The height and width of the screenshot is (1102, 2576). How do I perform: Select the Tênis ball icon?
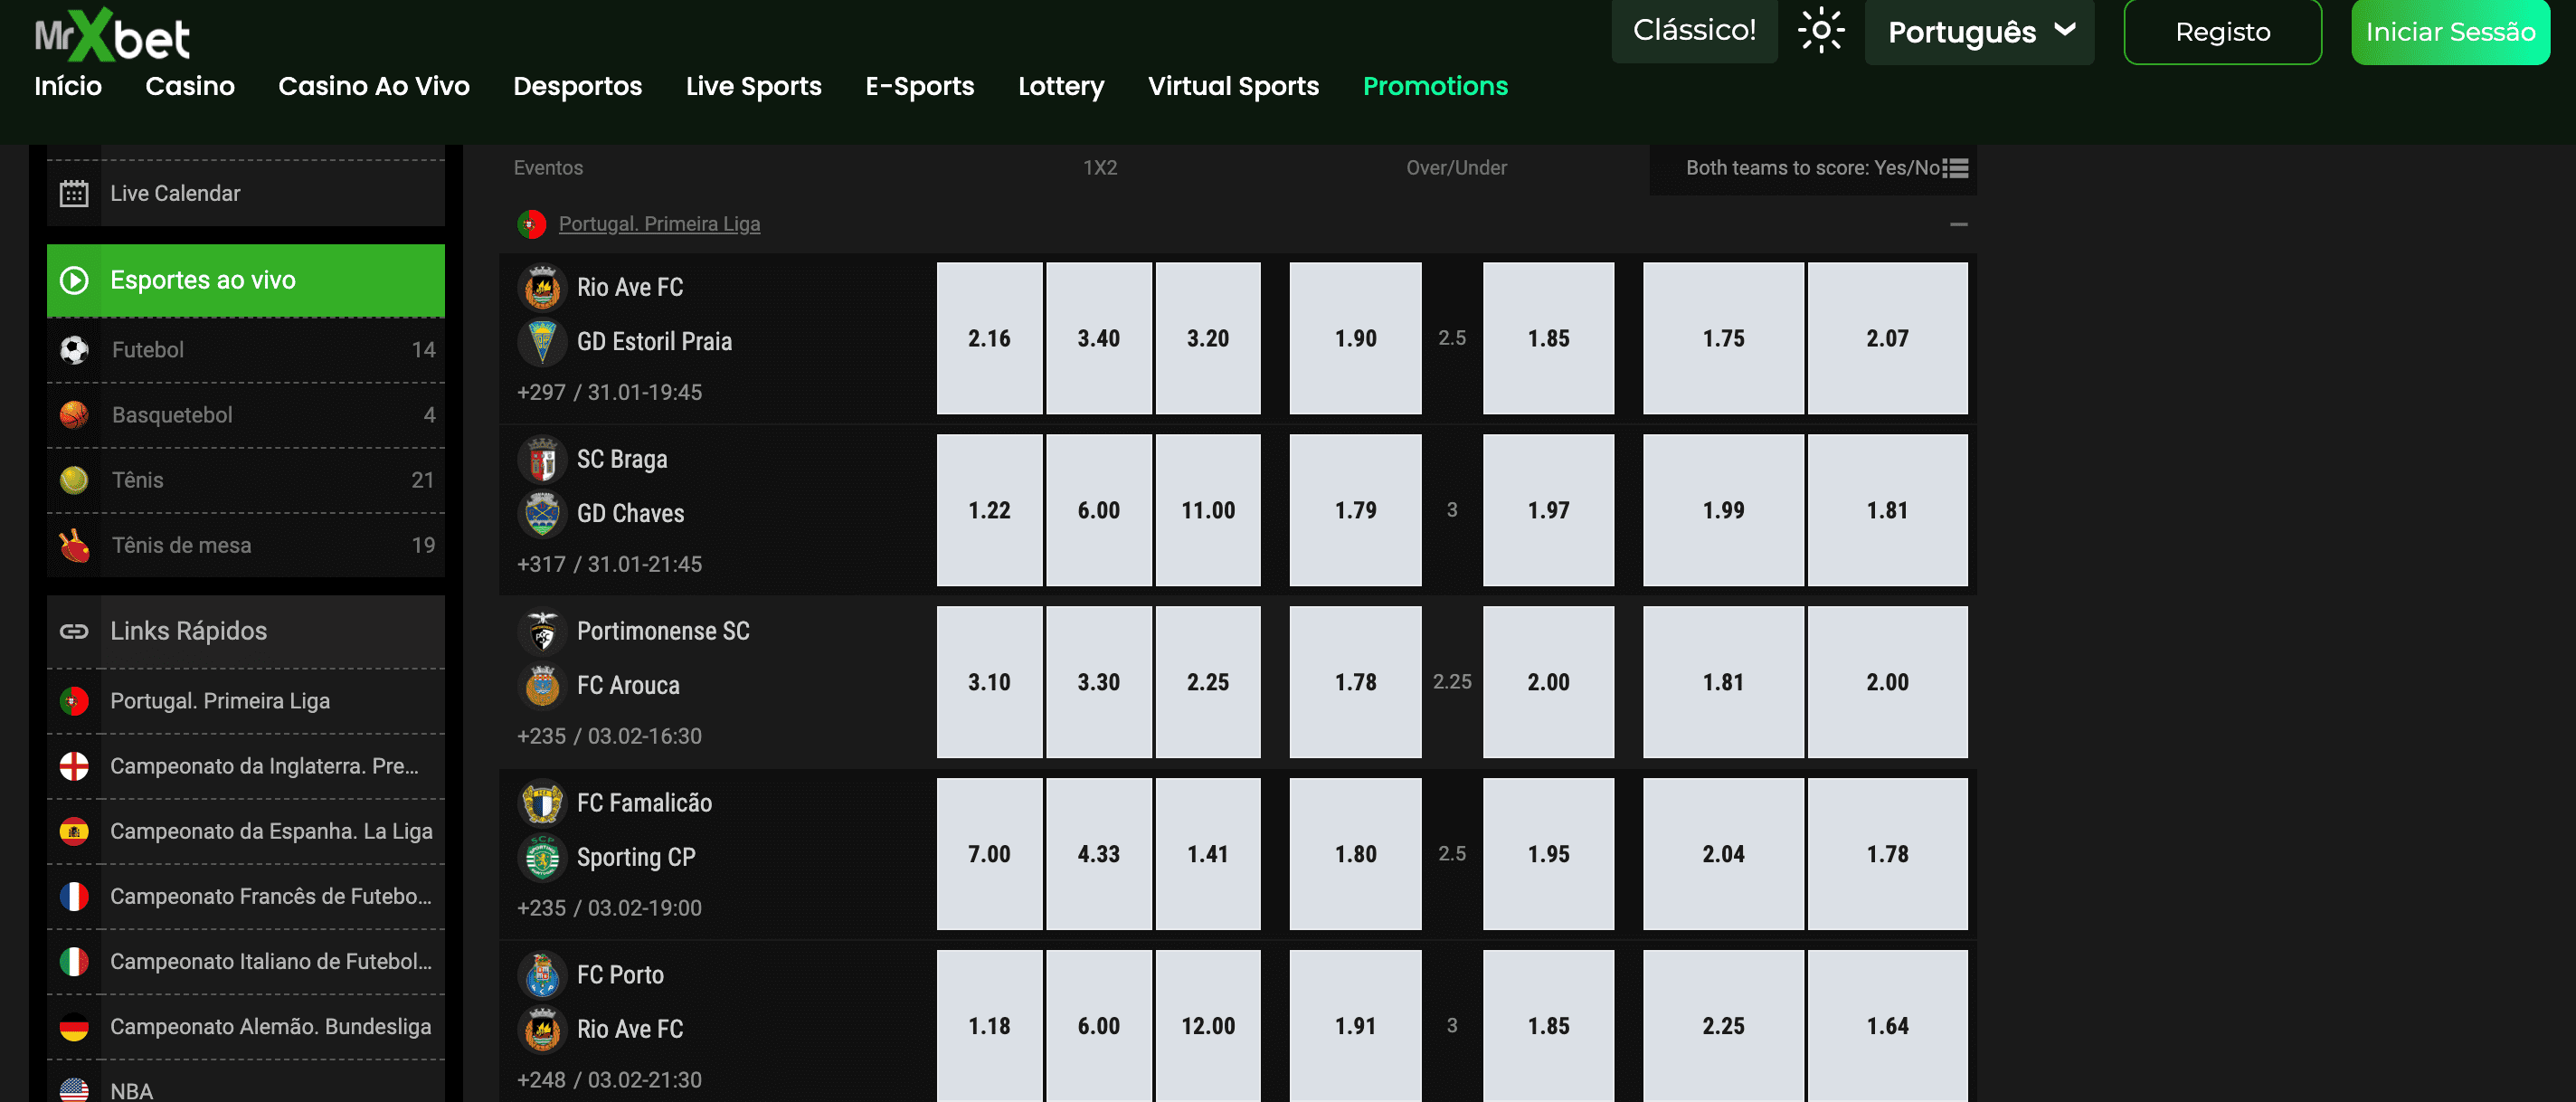[75, 480]
